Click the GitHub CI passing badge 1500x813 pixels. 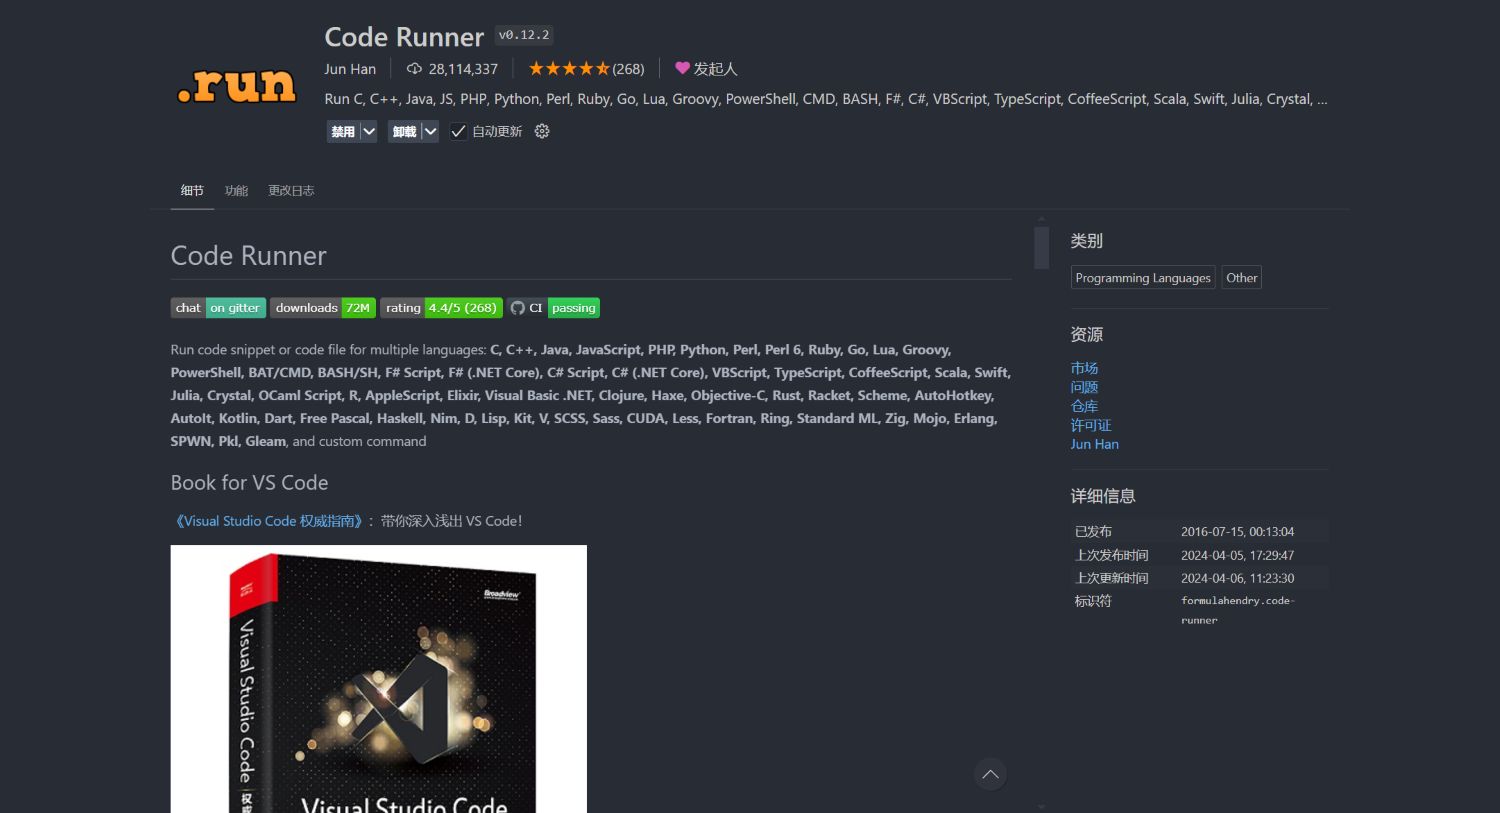point(553,308)
